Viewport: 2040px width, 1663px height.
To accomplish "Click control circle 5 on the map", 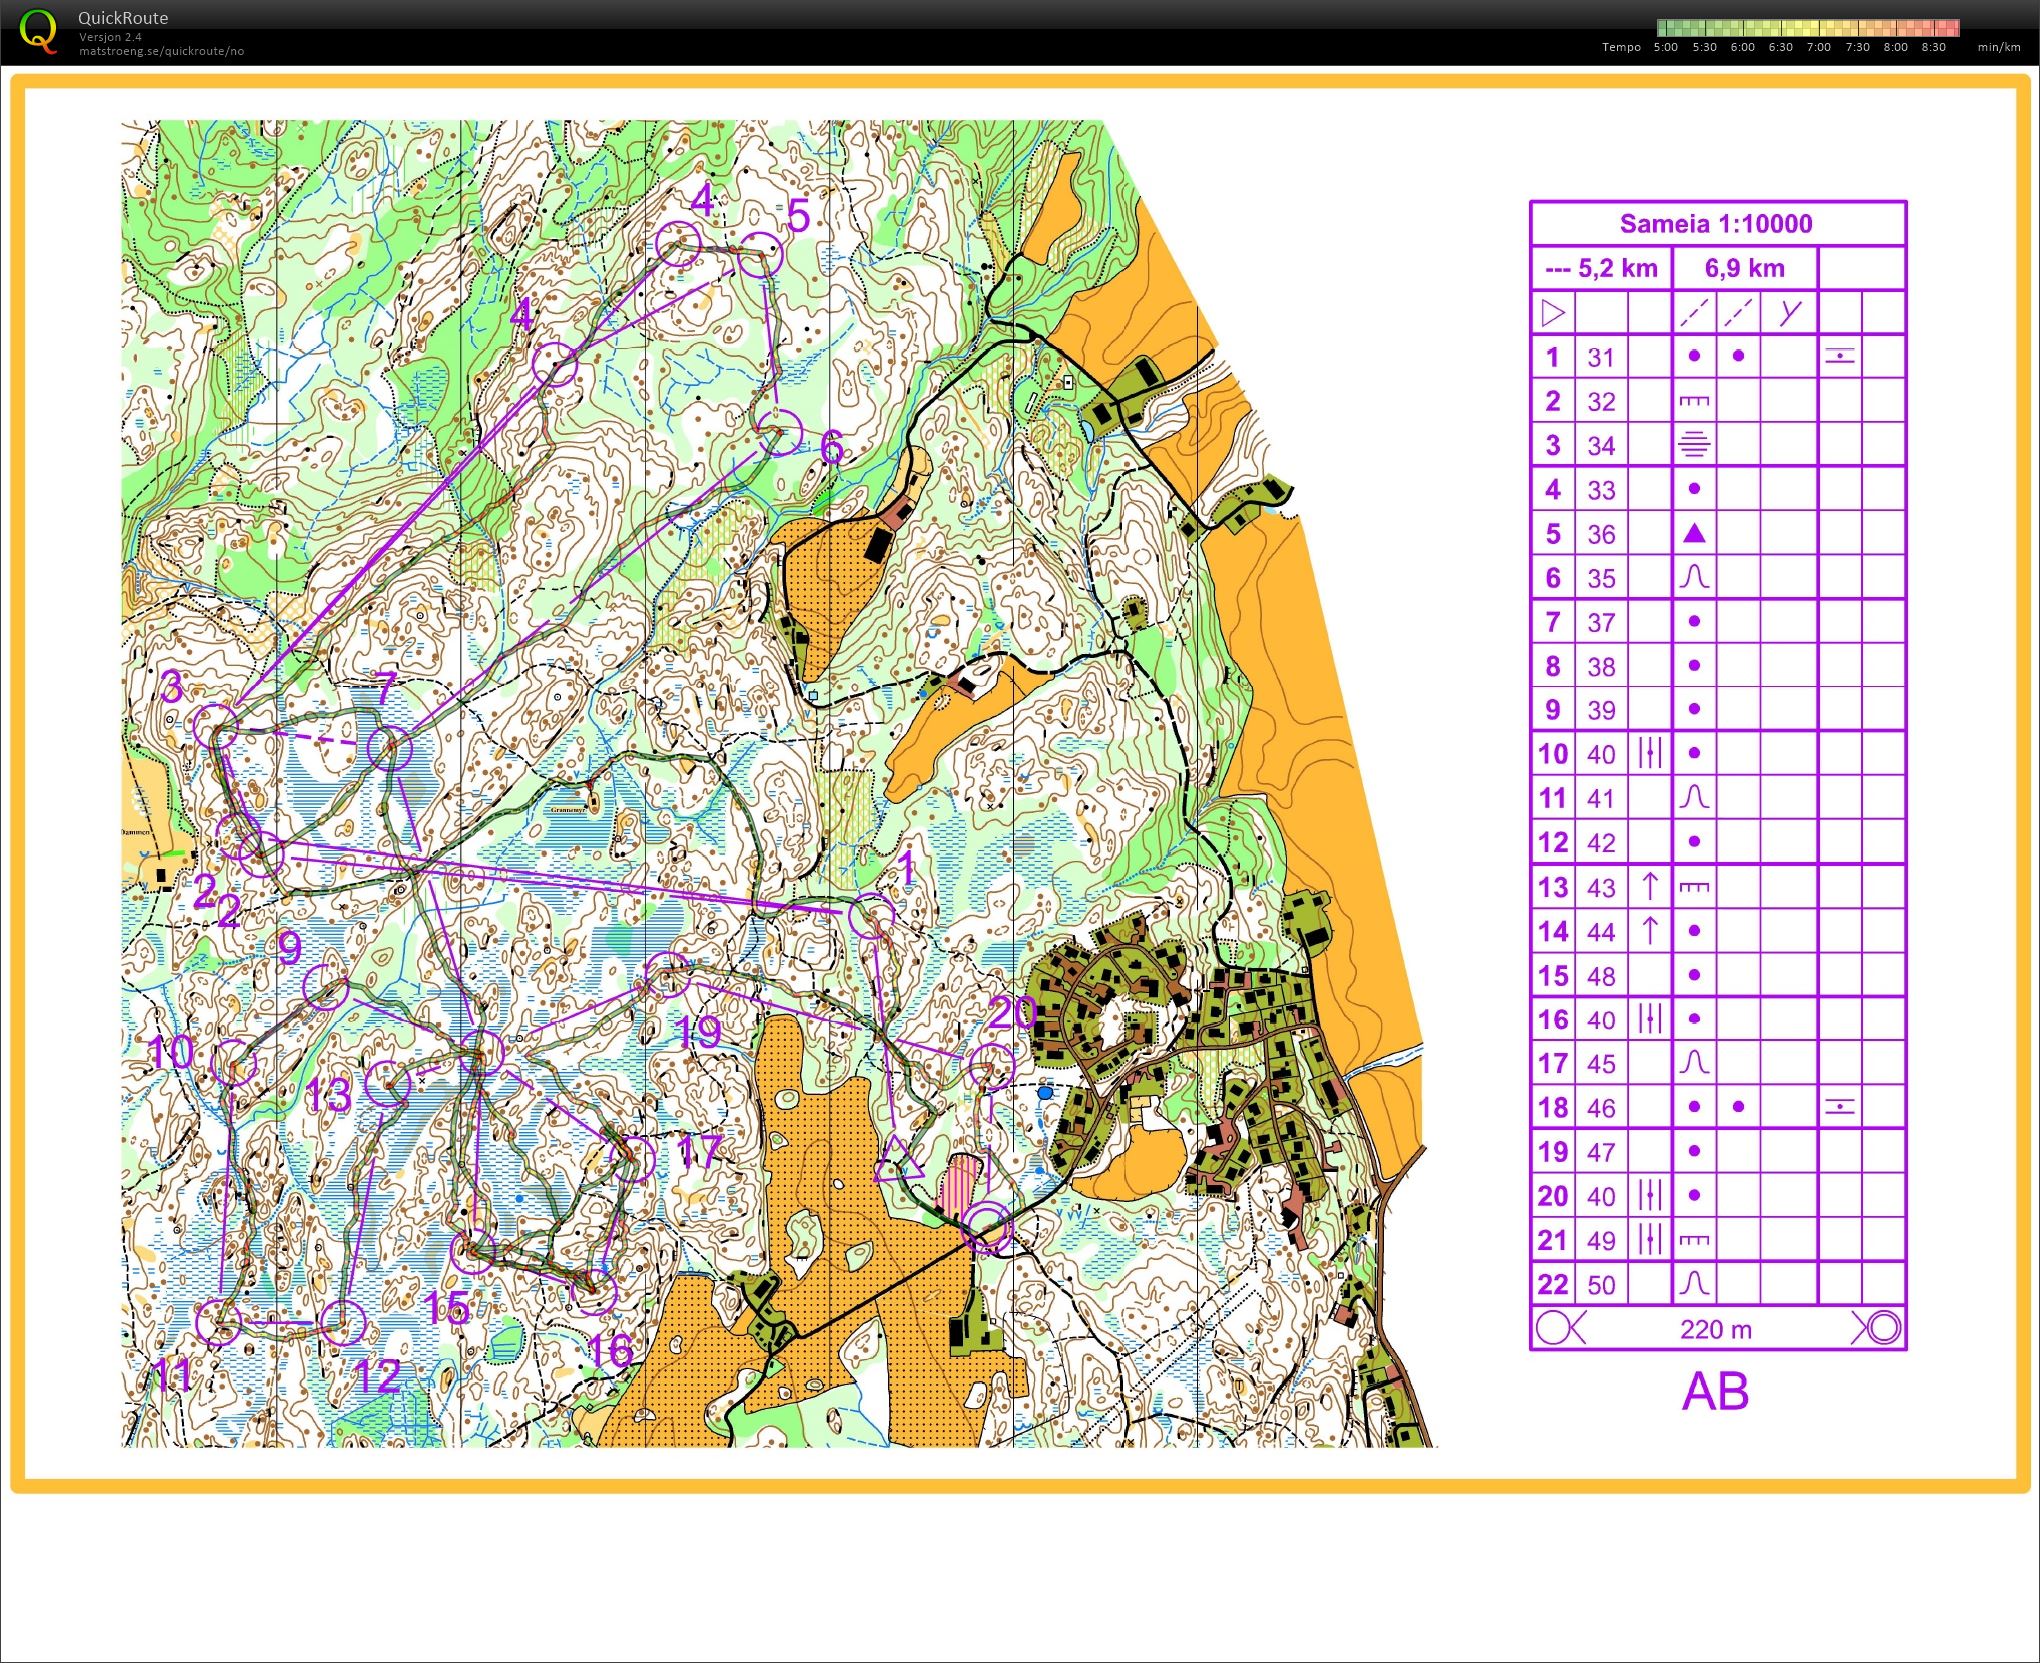I will click(x=760, y=256).
